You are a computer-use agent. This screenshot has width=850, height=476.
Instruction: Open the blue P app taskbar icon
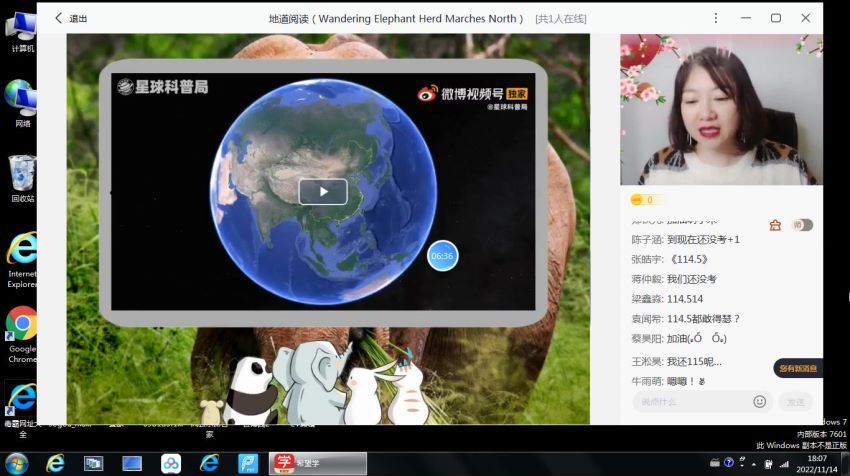tap(248, 464)
